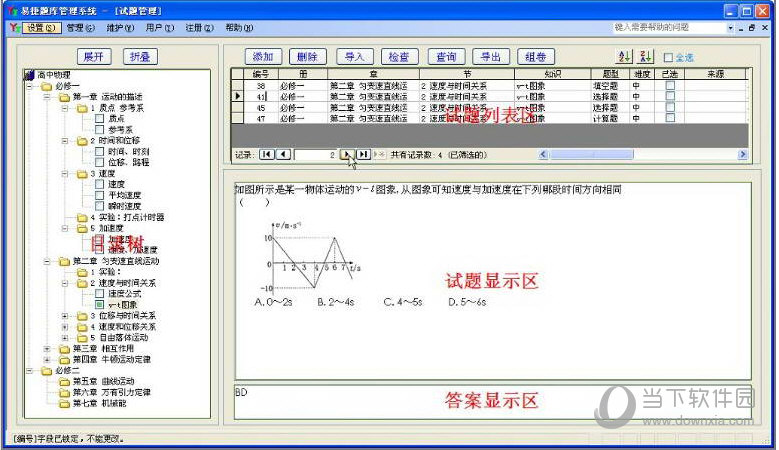Click the 展开 expand-all button
Screen dimensions: 779x450
[x=94, y=57]
